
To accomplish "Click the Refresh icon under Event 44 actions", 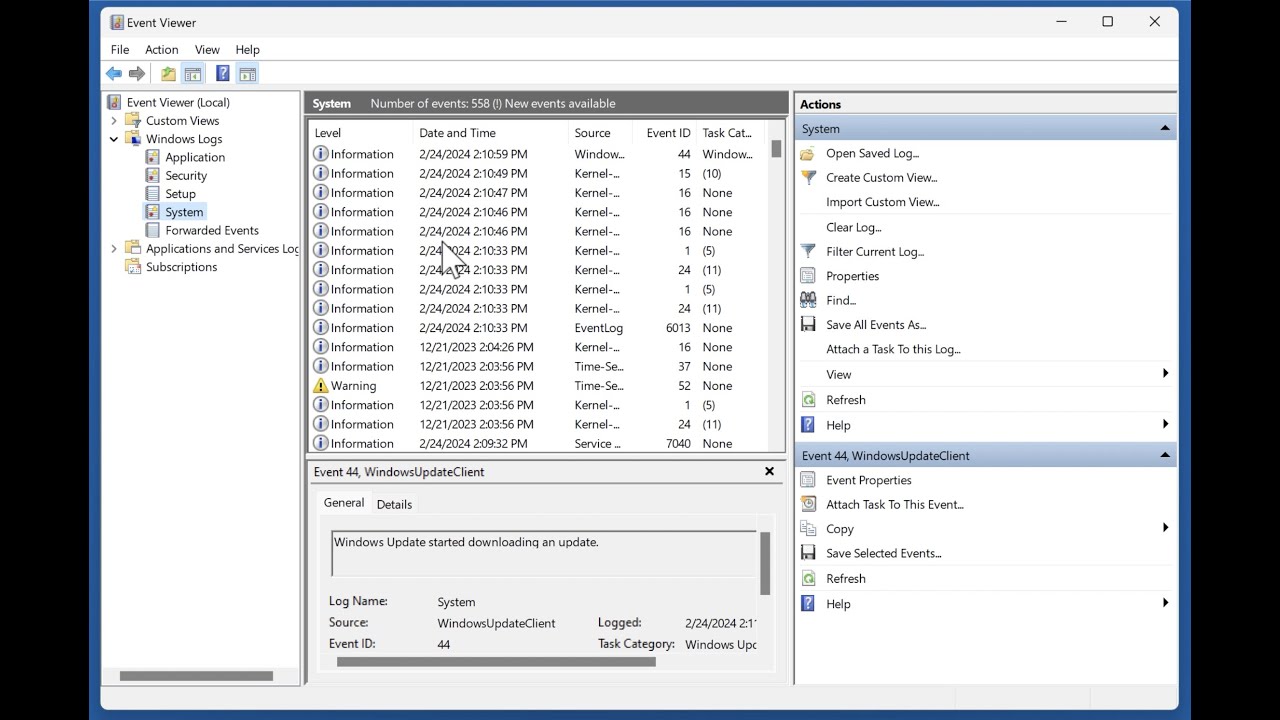I will tap(808, 579).
